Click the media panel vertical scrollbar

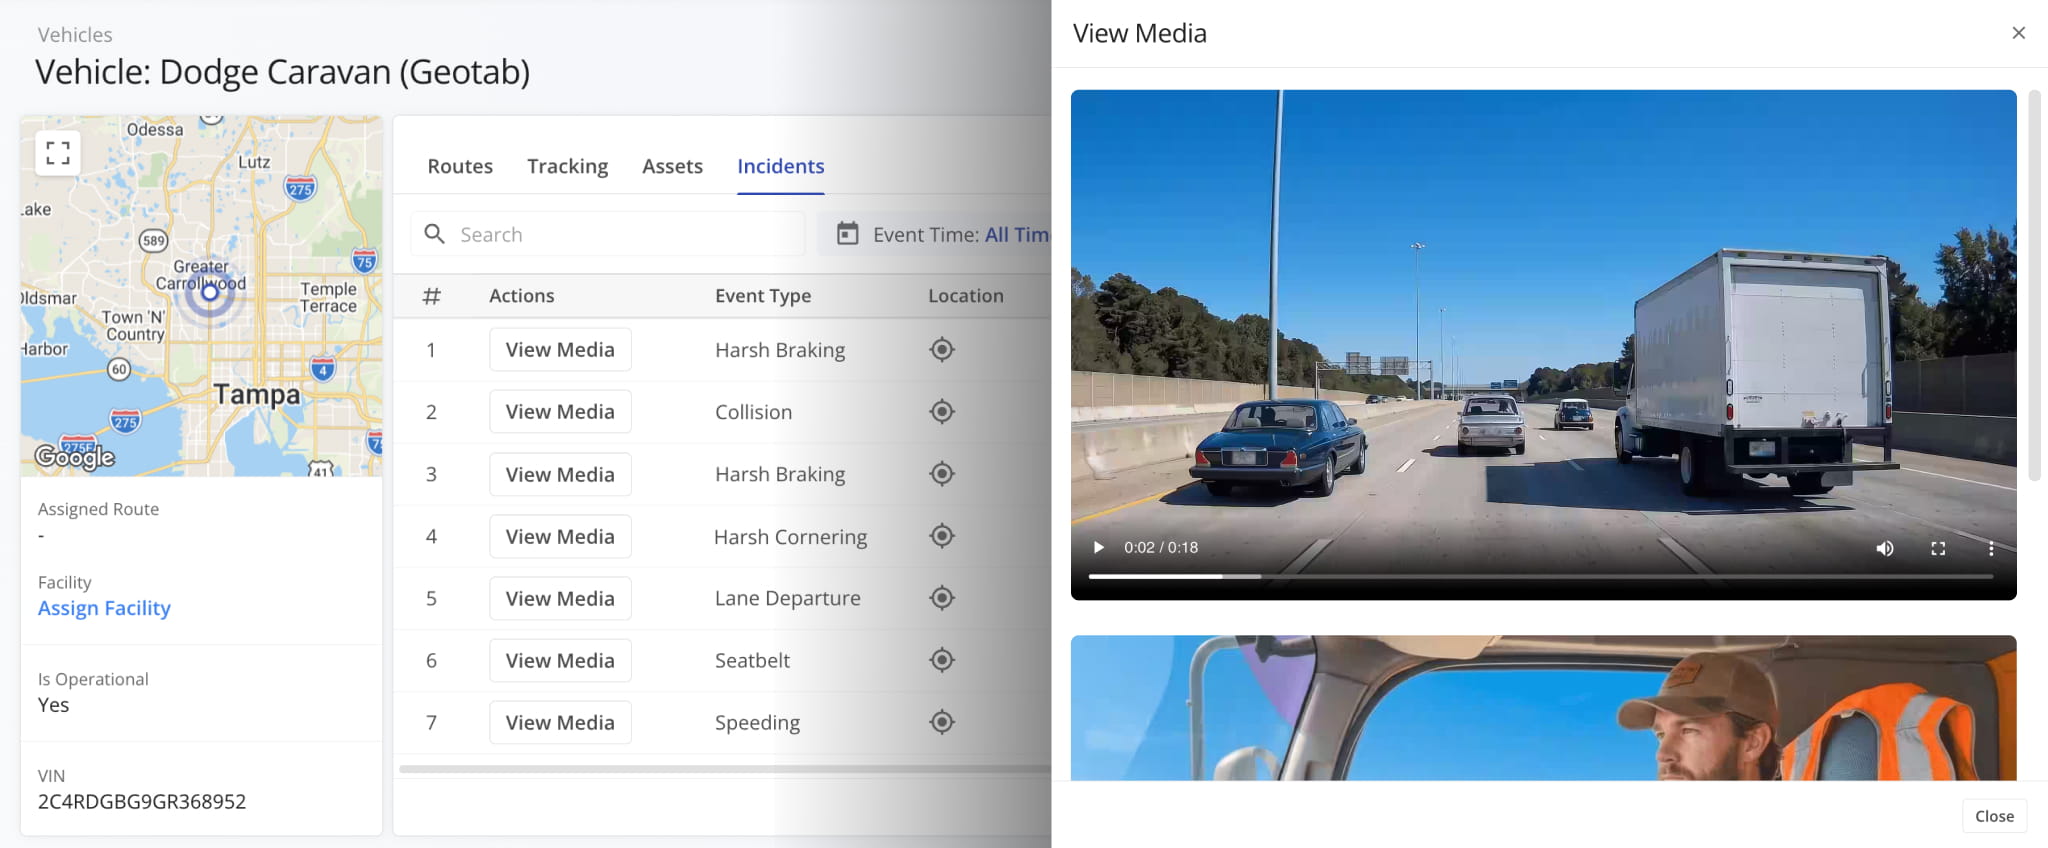2034,285
